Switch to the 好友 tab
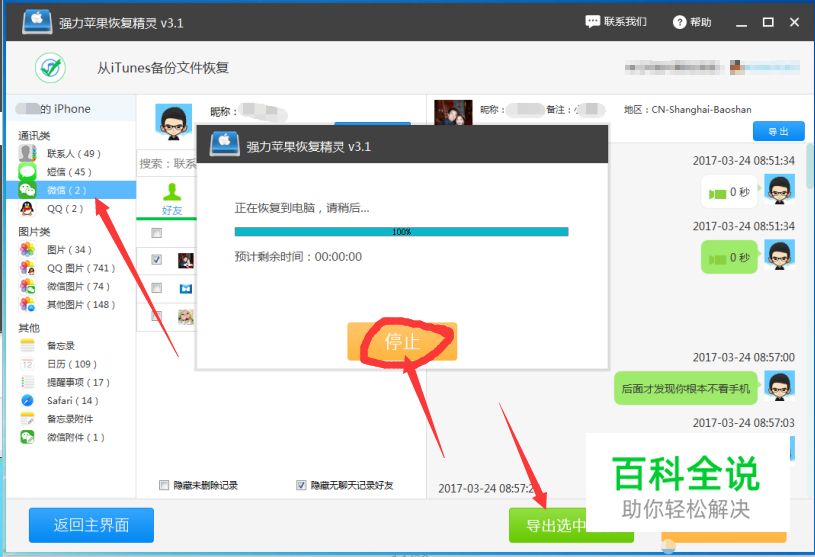Screen dimensions: 815x557 (x=172, y=200)
